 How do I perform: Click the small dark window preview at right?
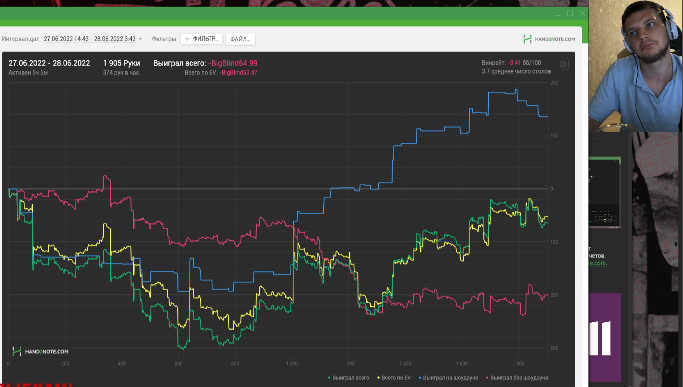pos(605,192)
